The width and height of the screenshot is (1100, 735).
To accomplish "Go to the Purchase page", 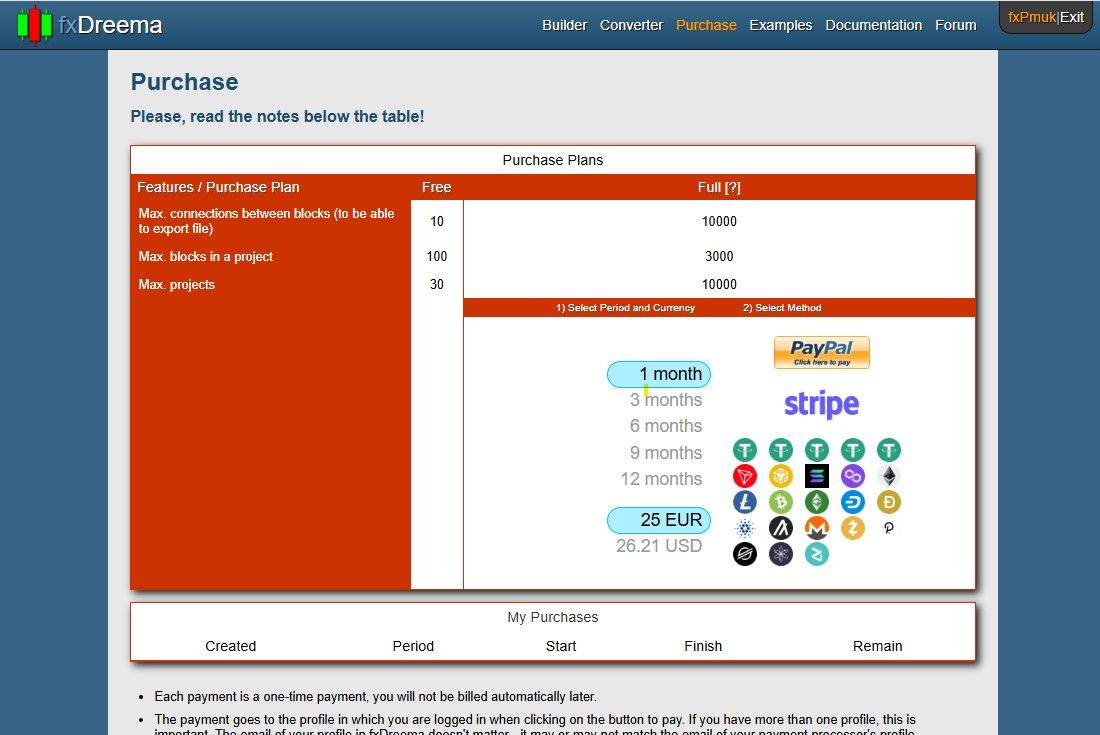I will click(x=706, y=25).
